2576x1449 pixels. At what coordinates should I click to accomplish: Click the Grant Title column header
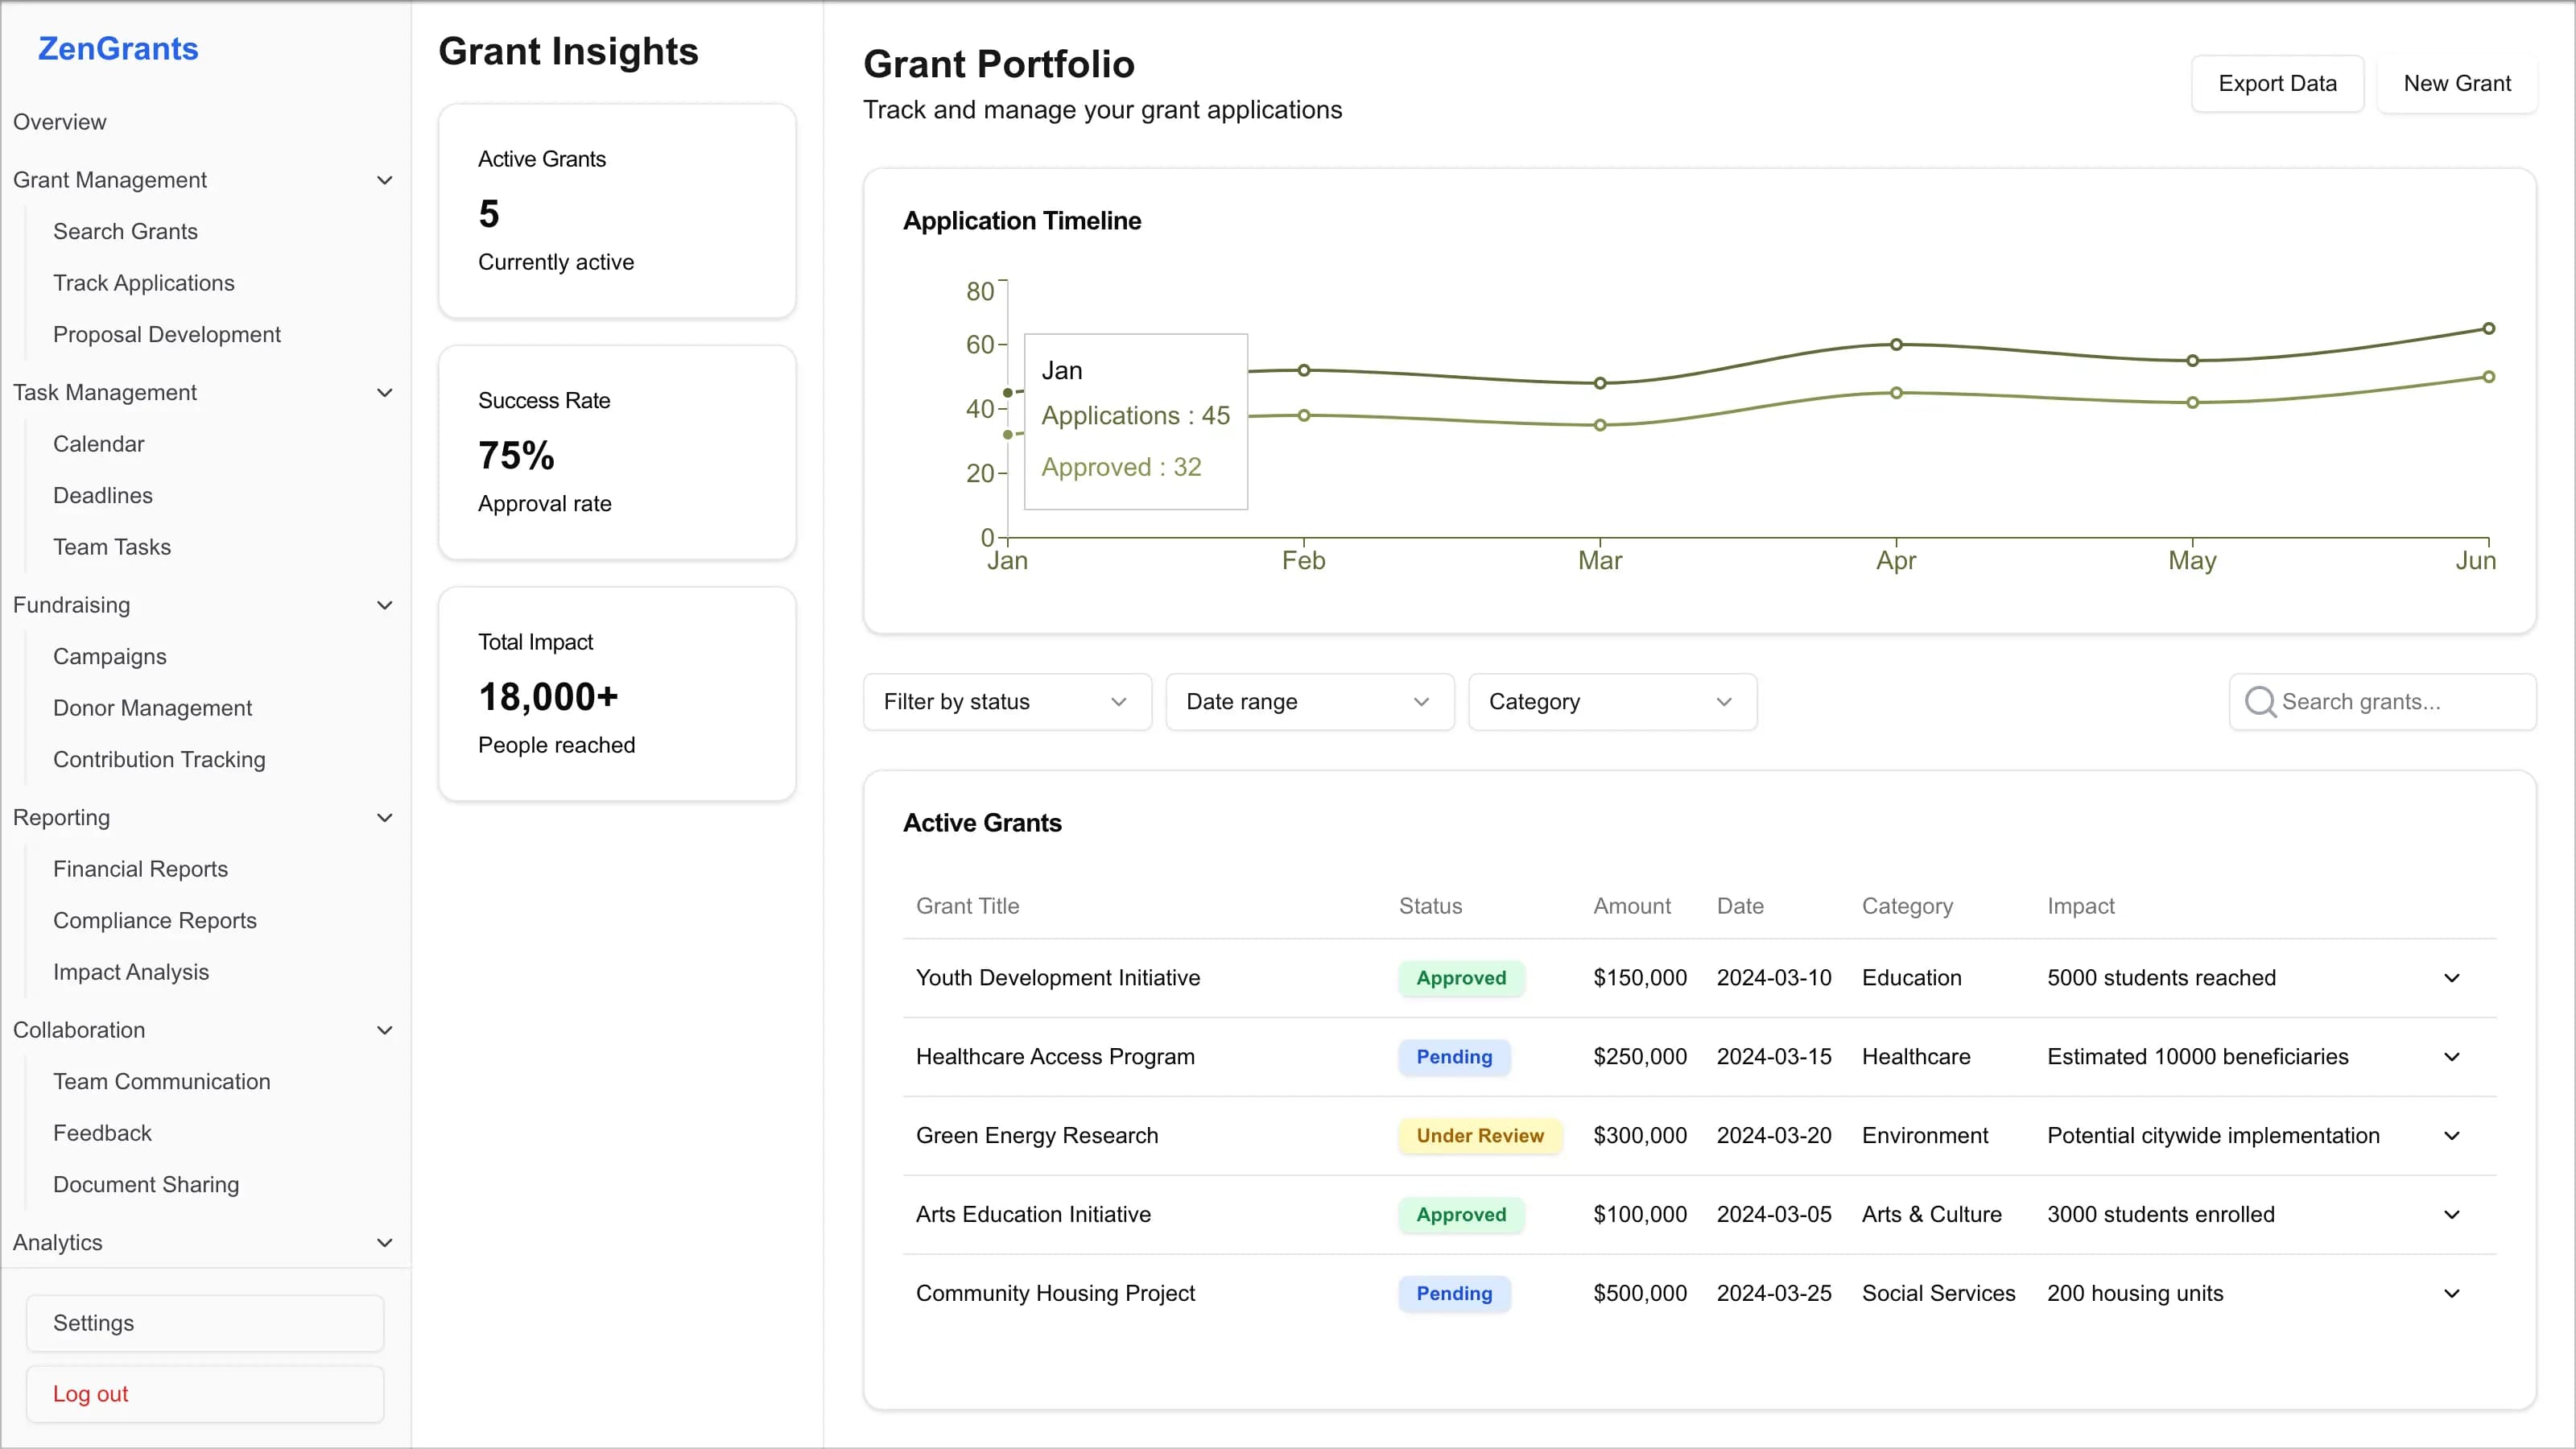(x=967, y=906)
